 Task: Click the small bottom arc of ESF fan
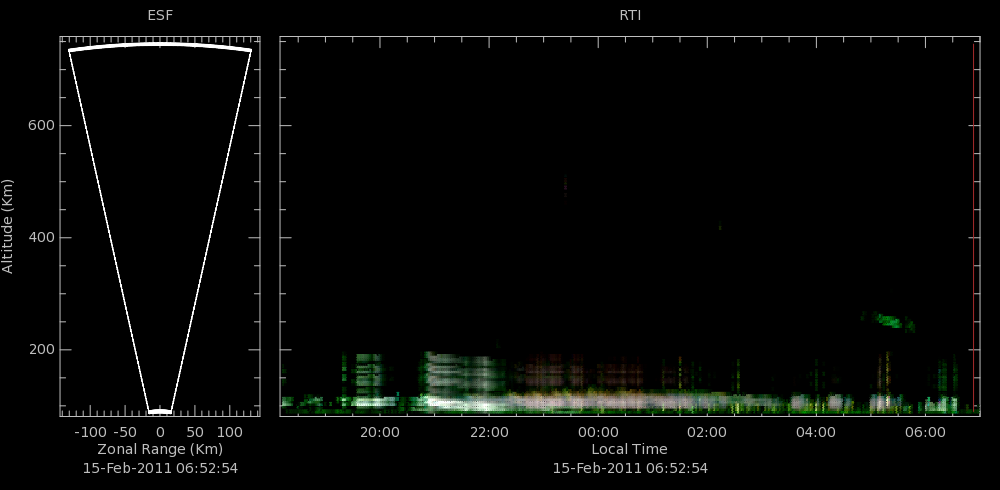160,412
